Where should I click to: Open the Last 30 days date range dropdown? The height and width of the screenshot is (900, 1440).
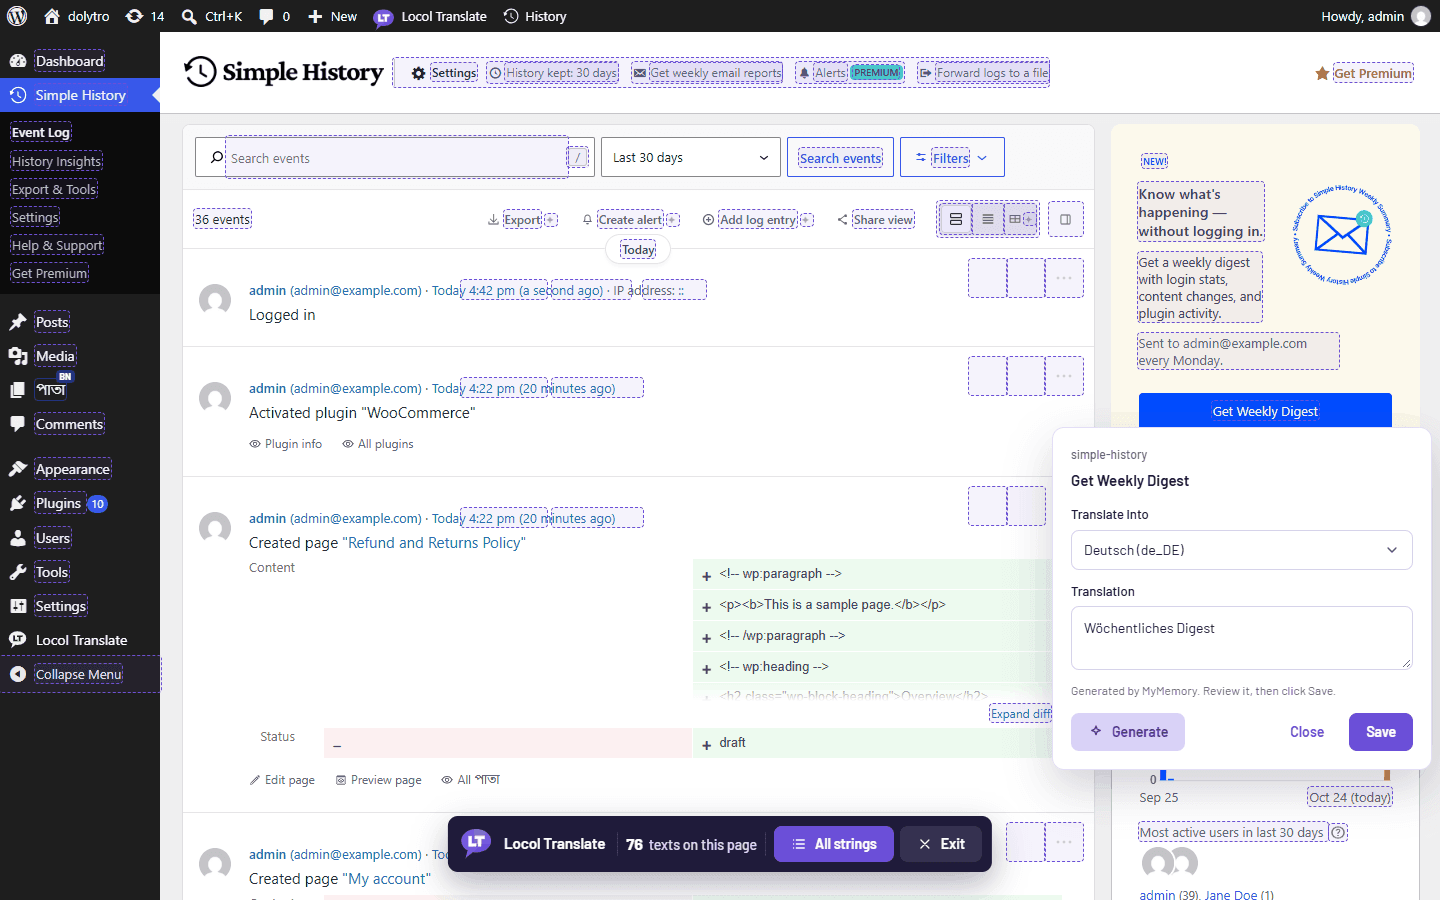(x=691, y=157)
